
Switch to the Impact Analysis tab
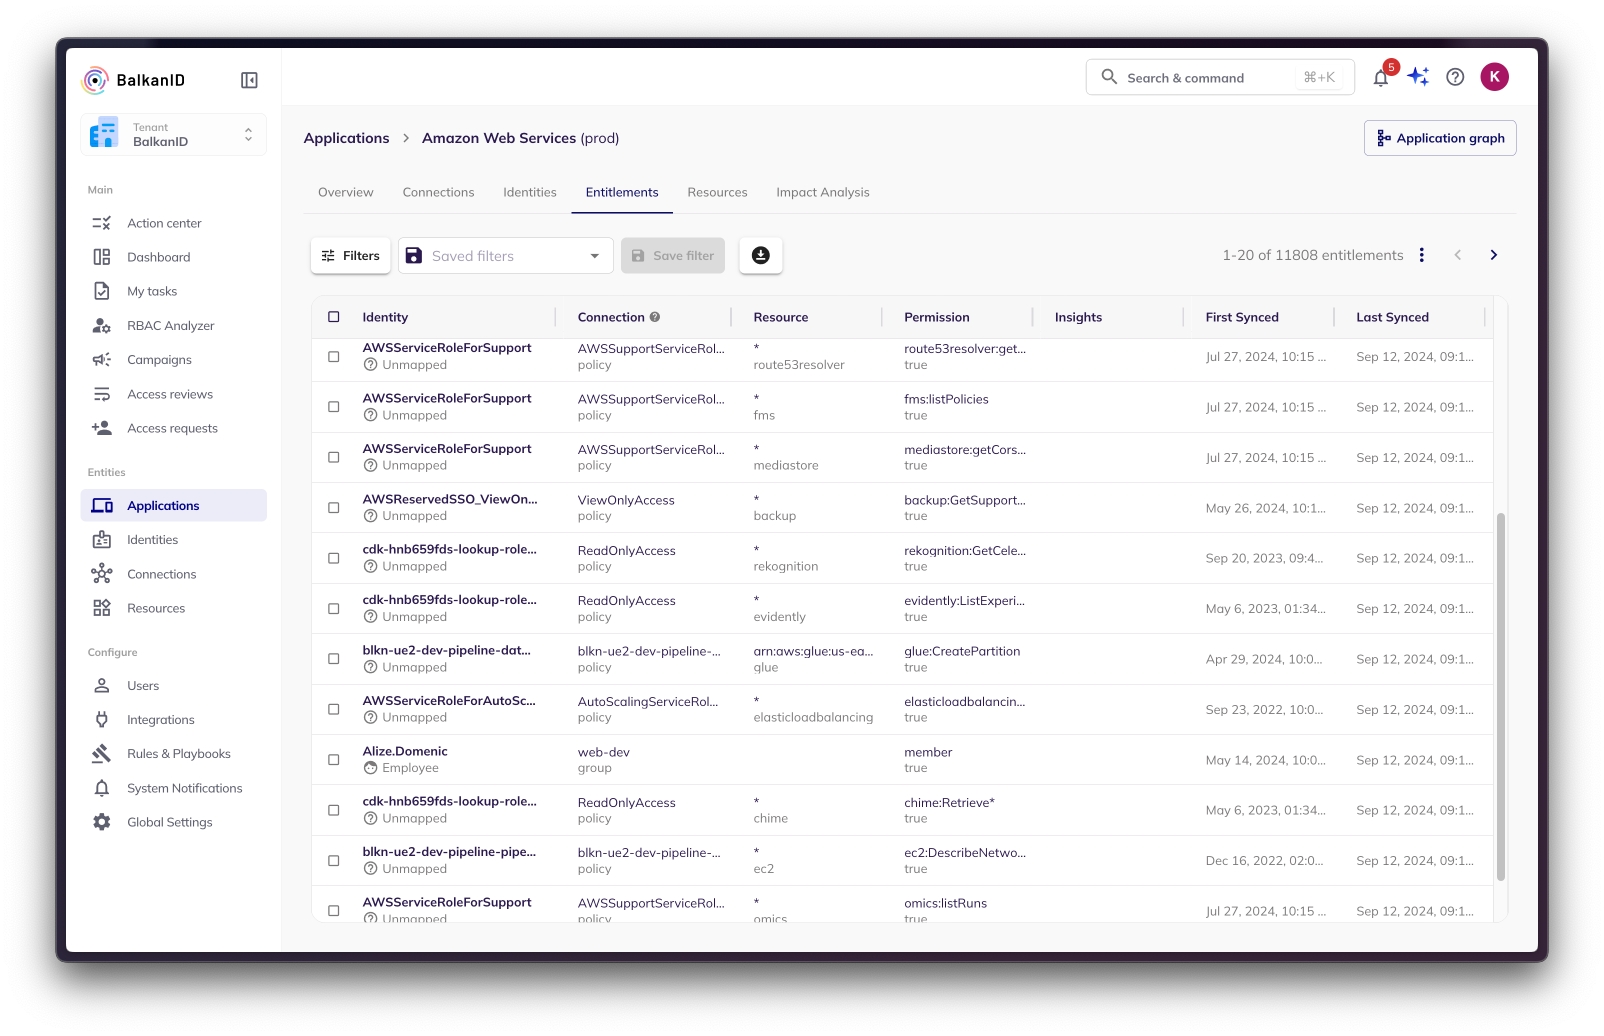(823, 192)
